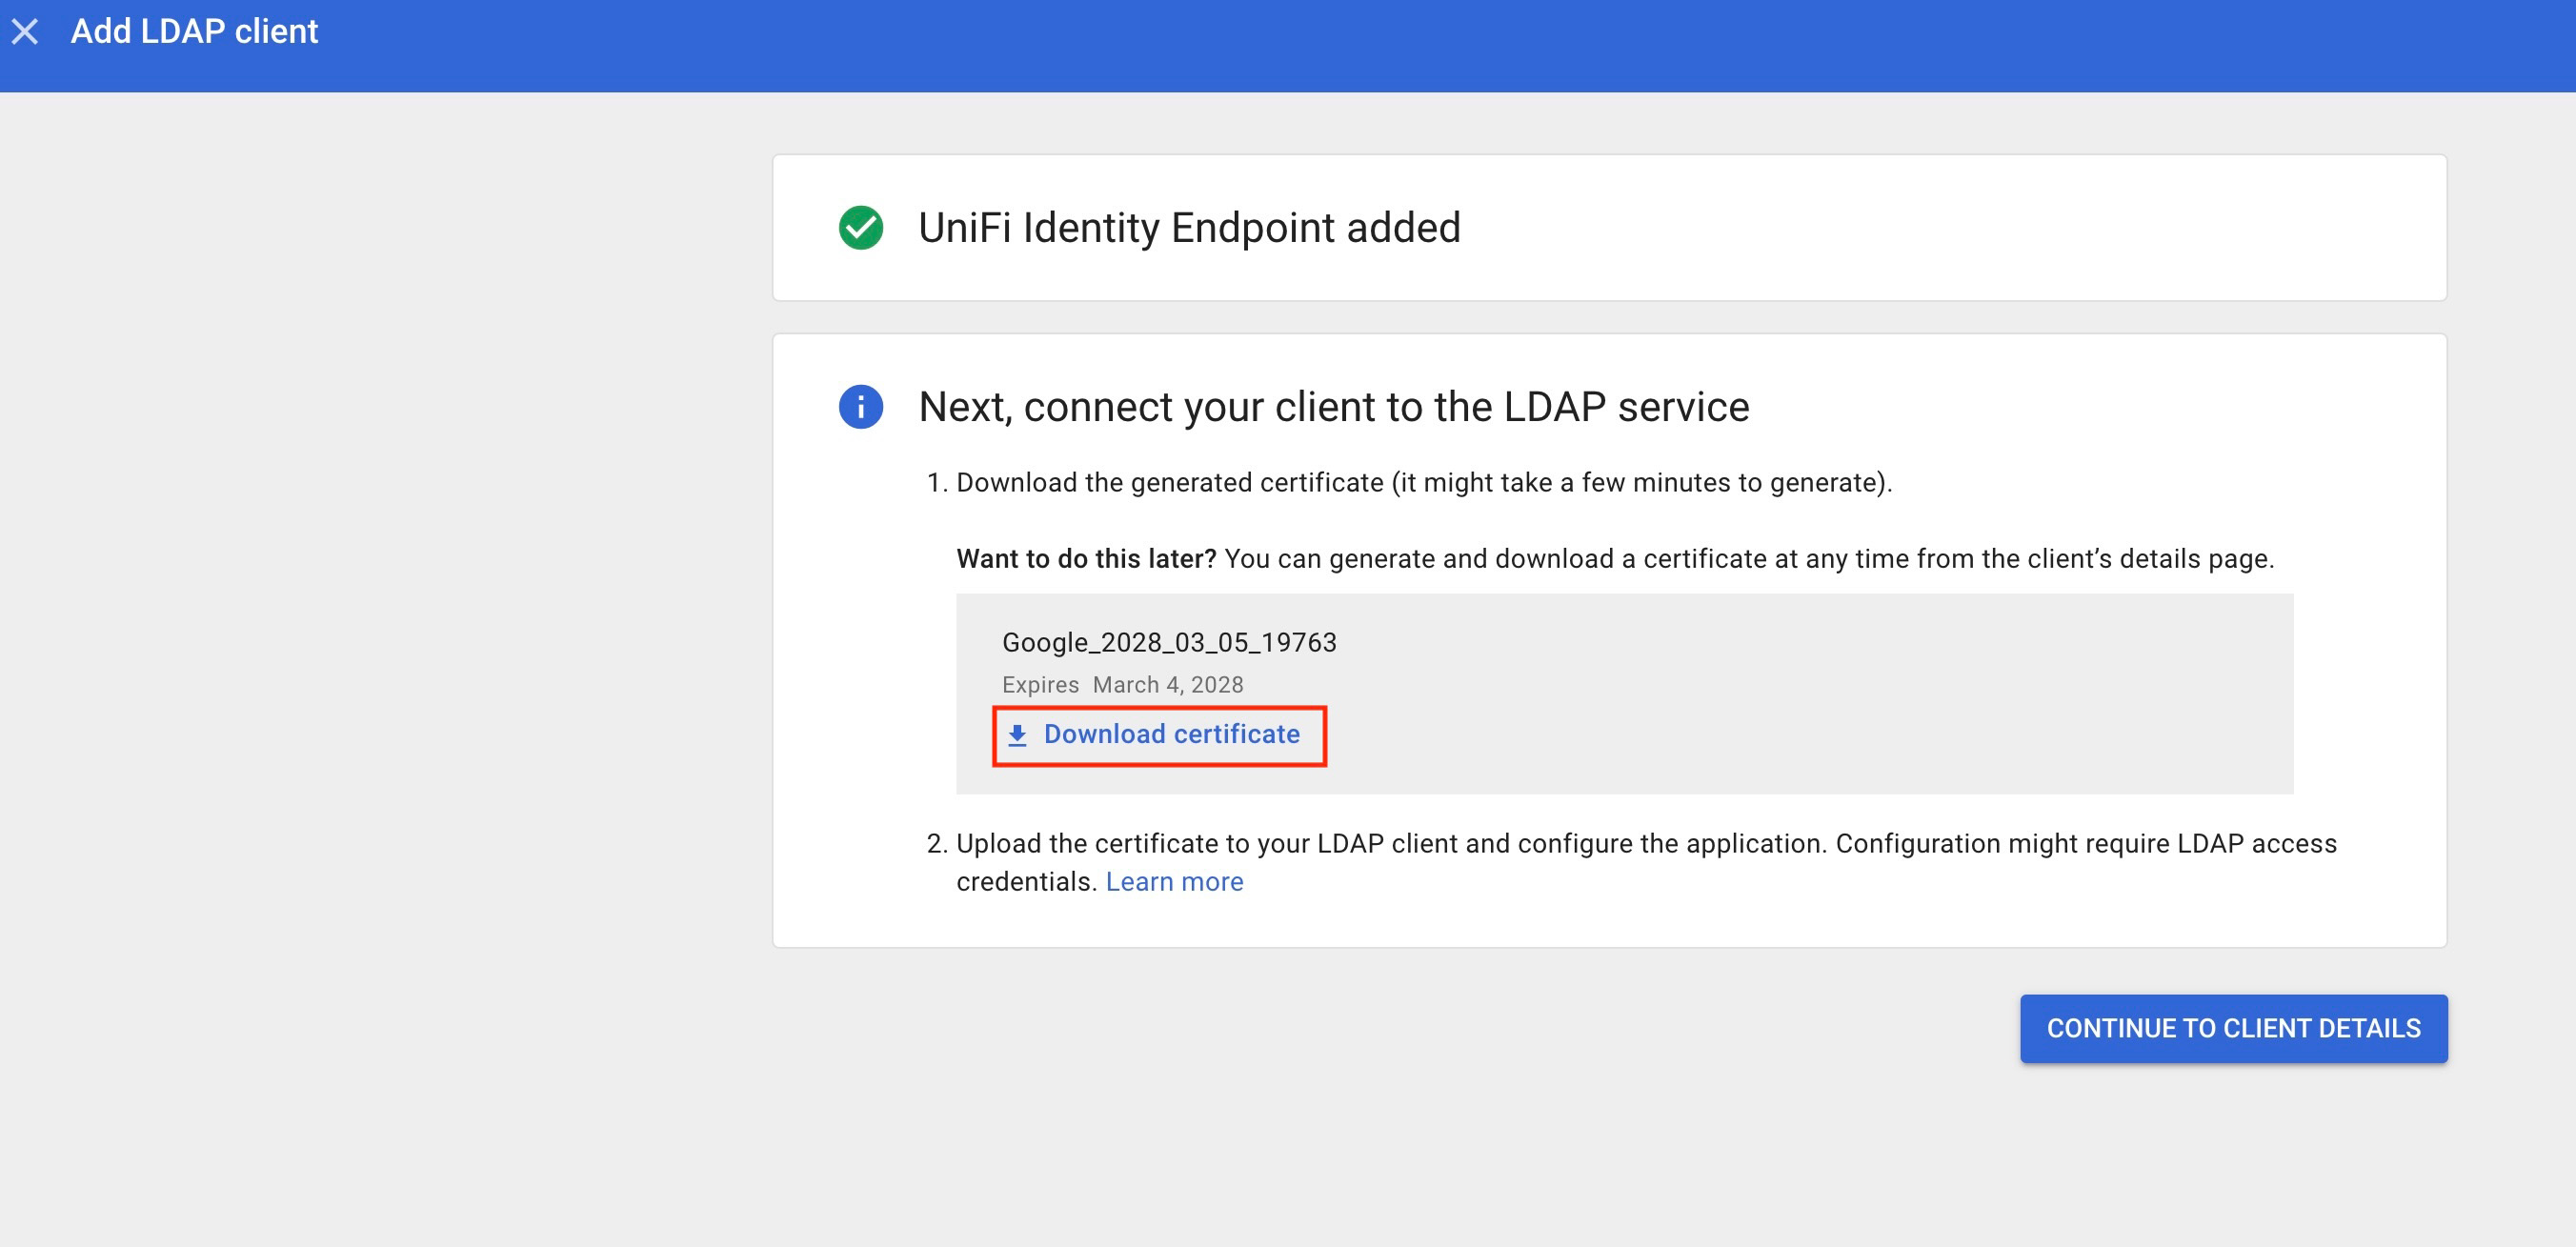This screenshot has width=2576, height=1247.
Task: Click the green checkmark success icon
Action: click(x=860, y=228)
